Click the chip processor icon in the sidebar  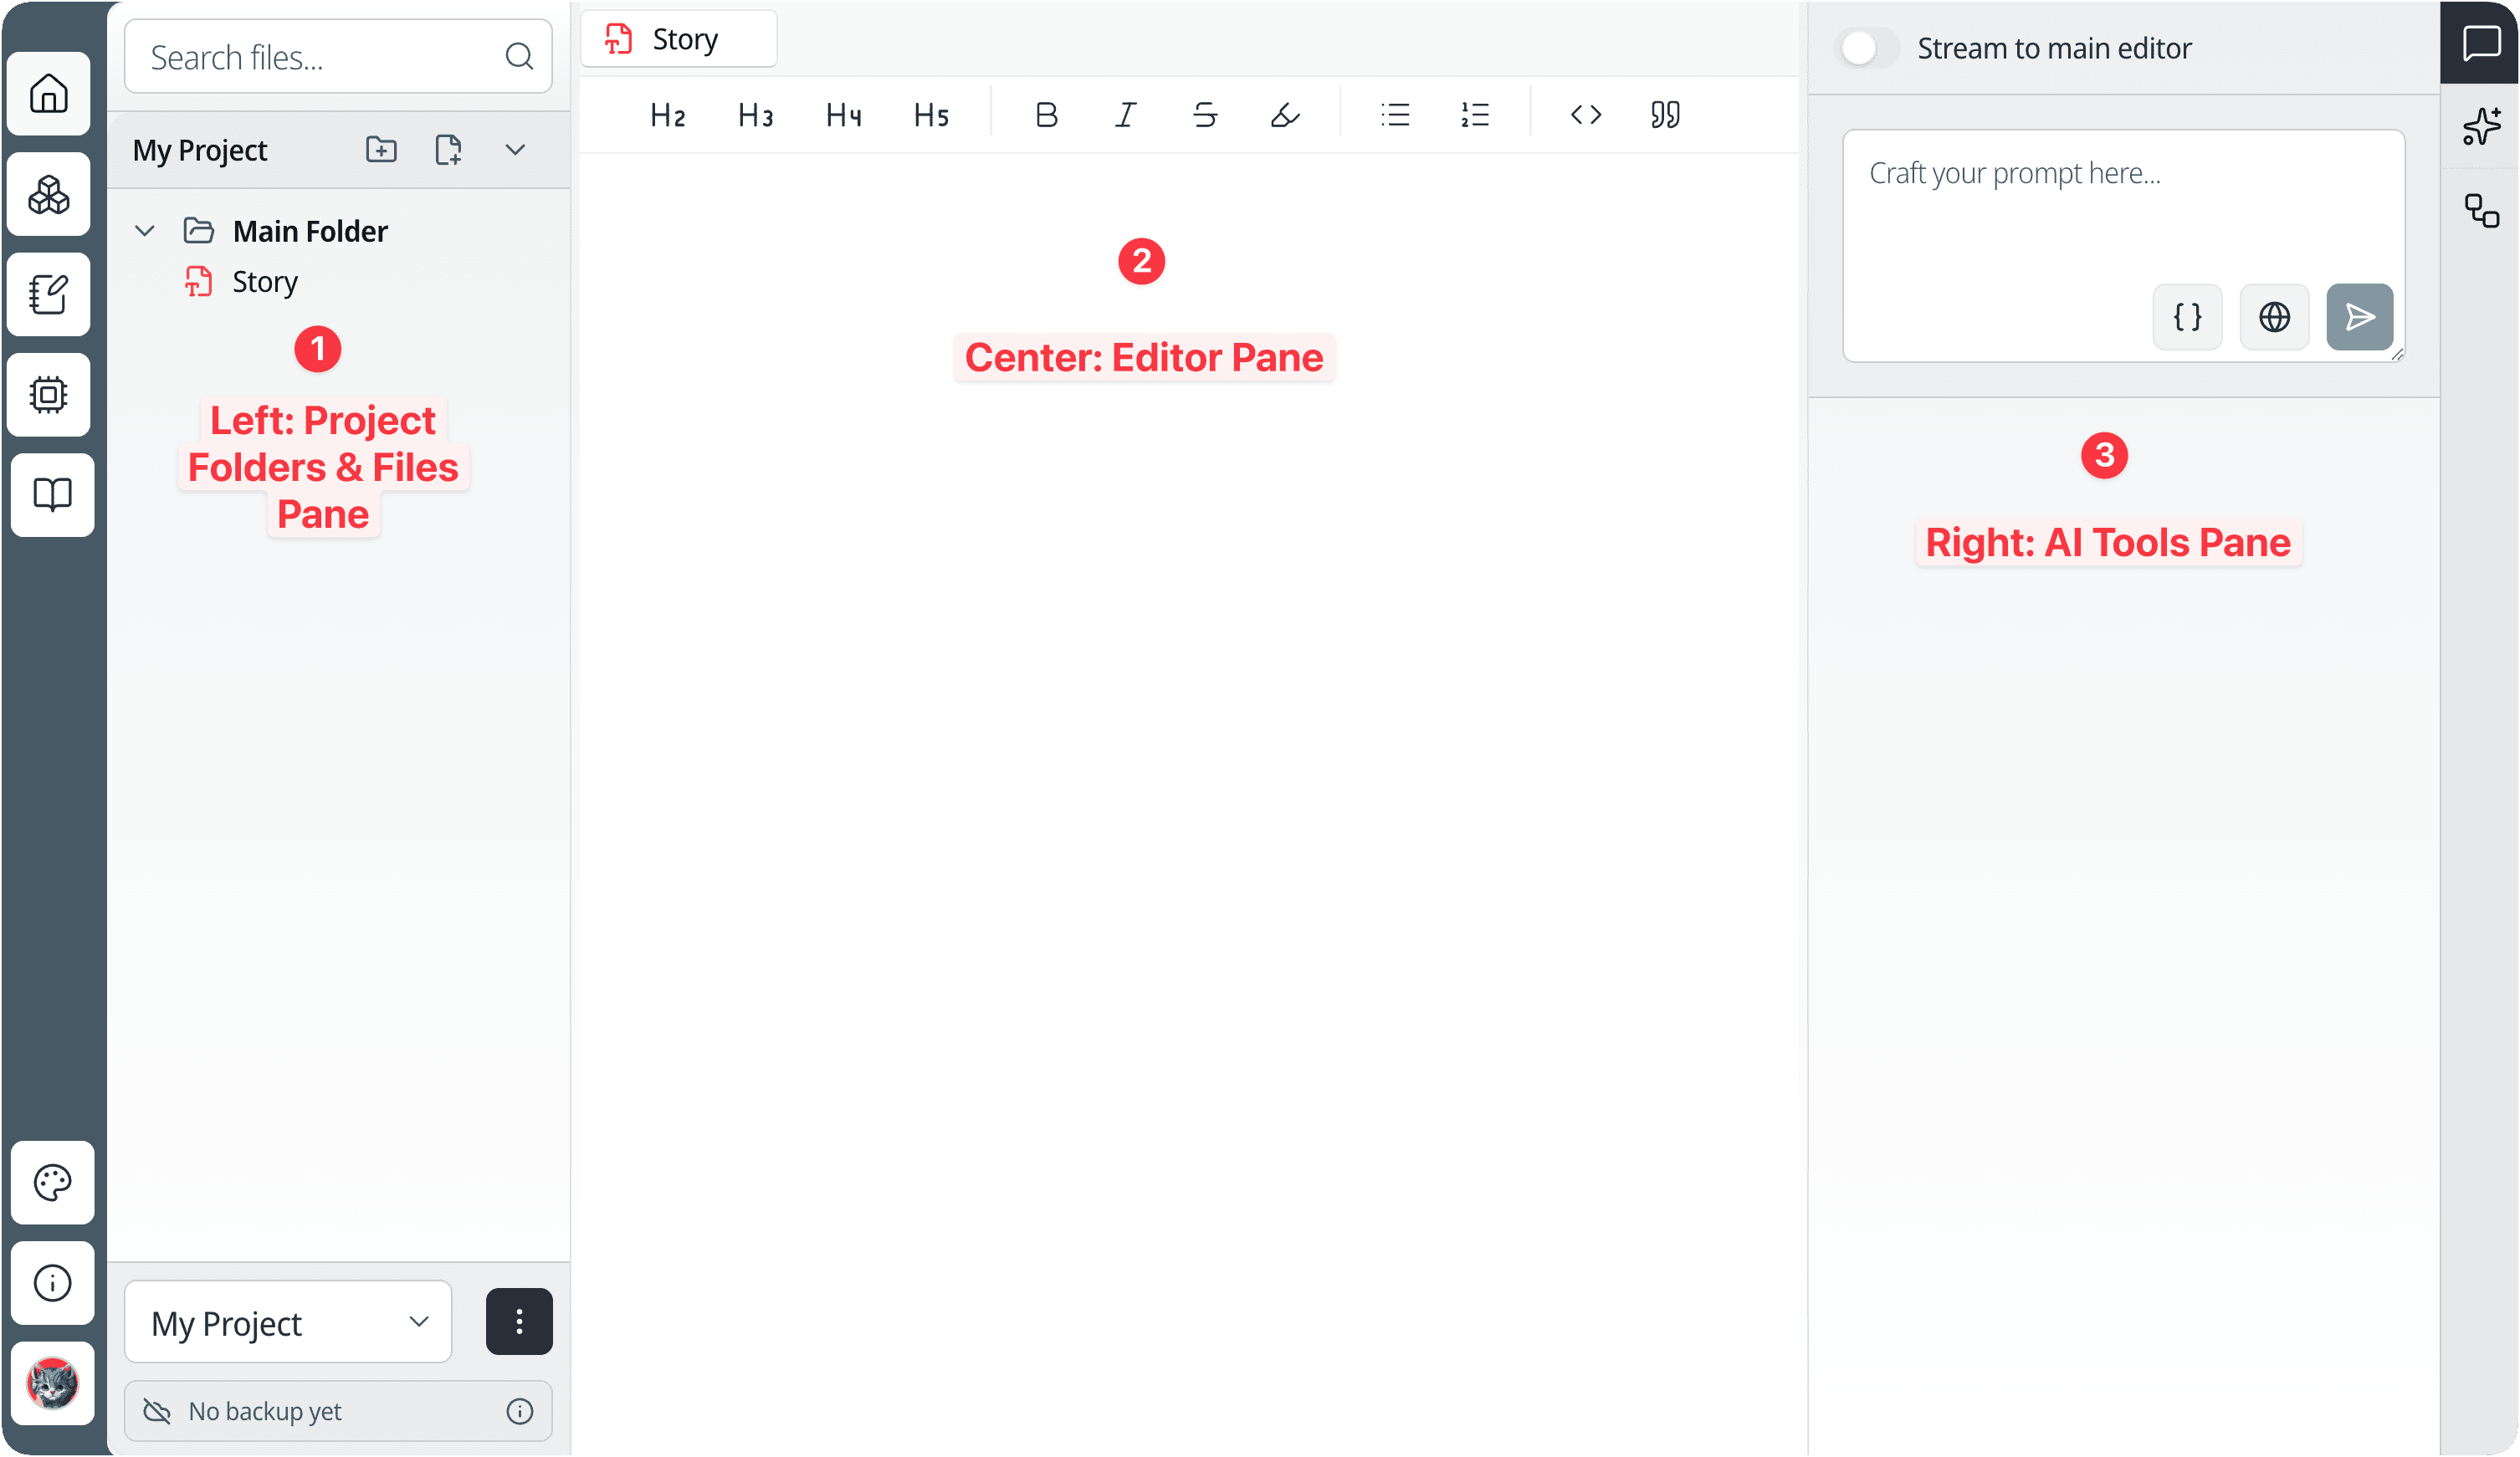(49, 394)
